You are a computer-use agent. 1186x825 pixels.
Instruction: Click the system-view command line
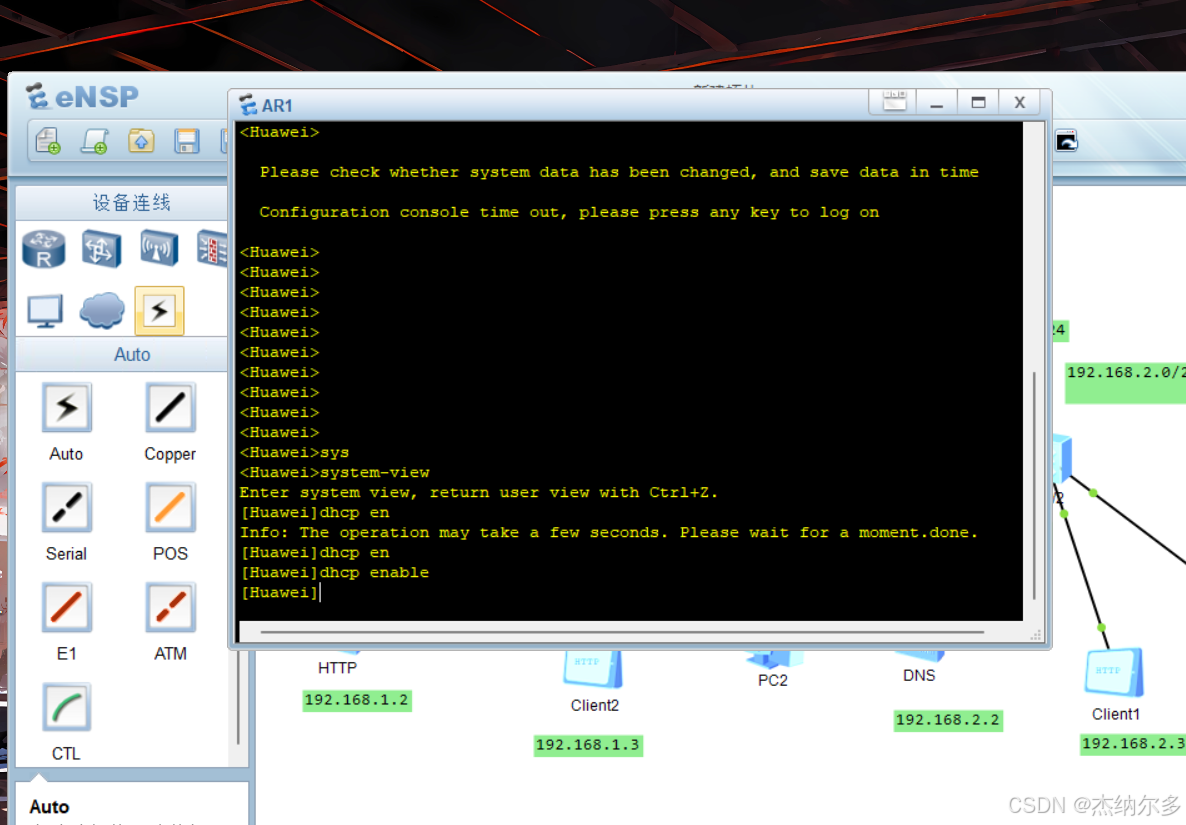point(334,473)
